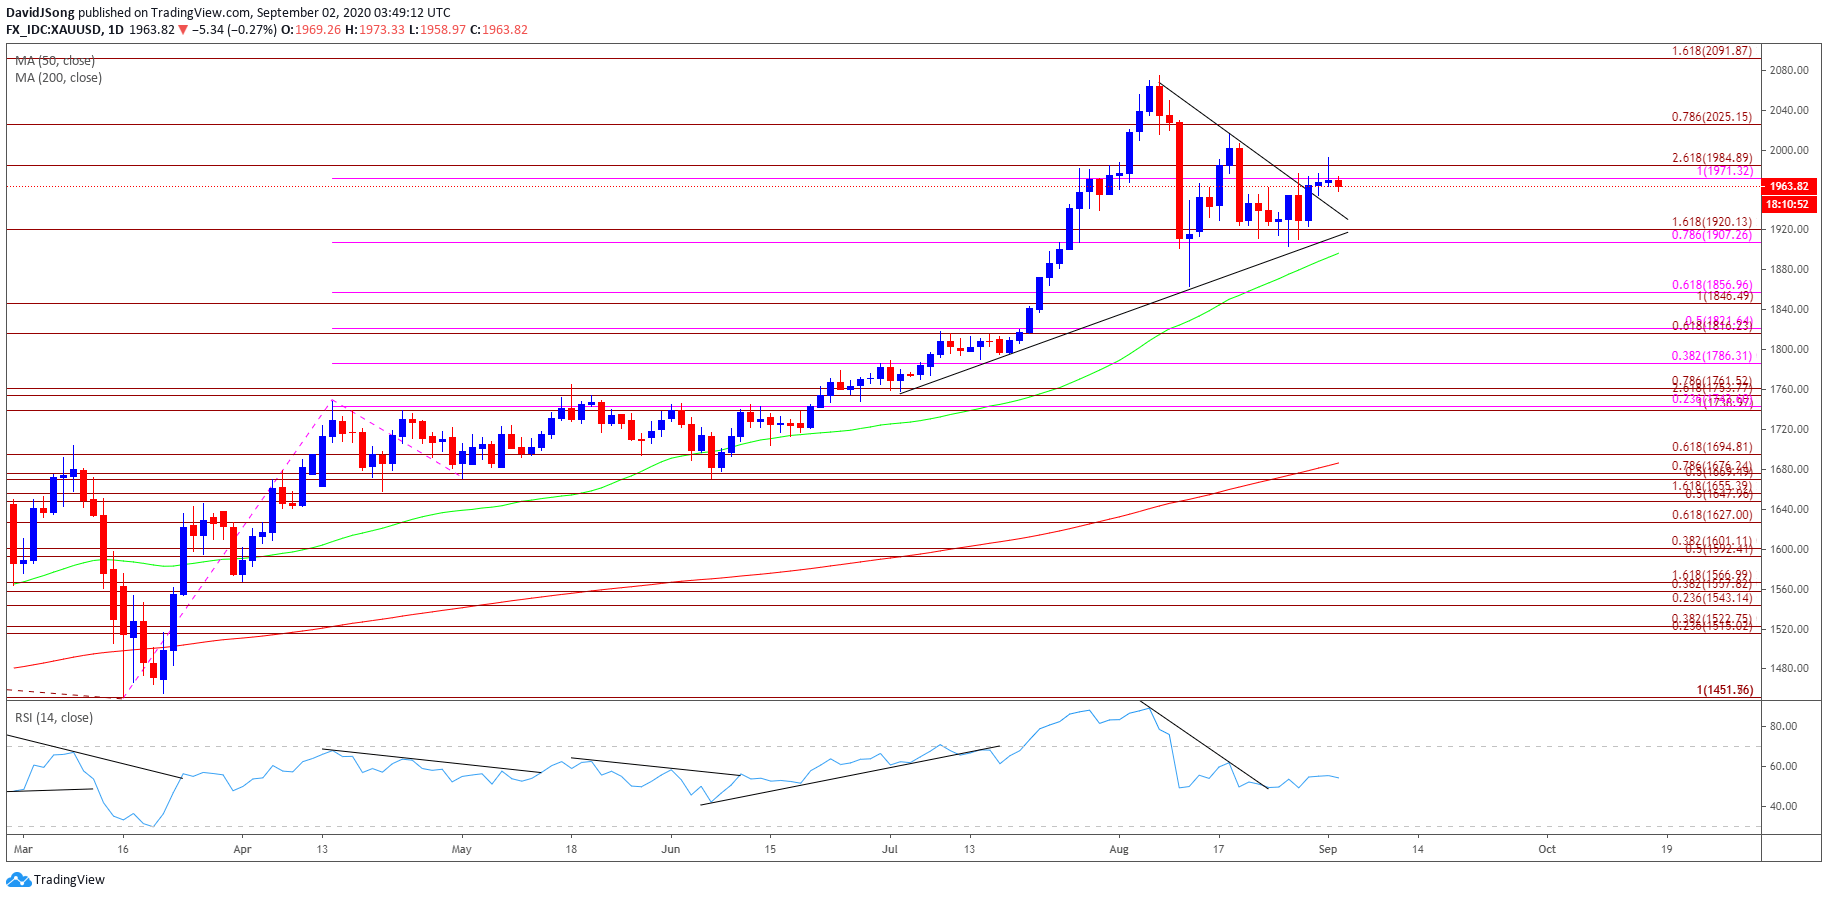Image resolution: width=1828 pixels, height=898 pixels.
Task: Click the 17 date label on the time axis
Action: click(x=1218, y=850)
